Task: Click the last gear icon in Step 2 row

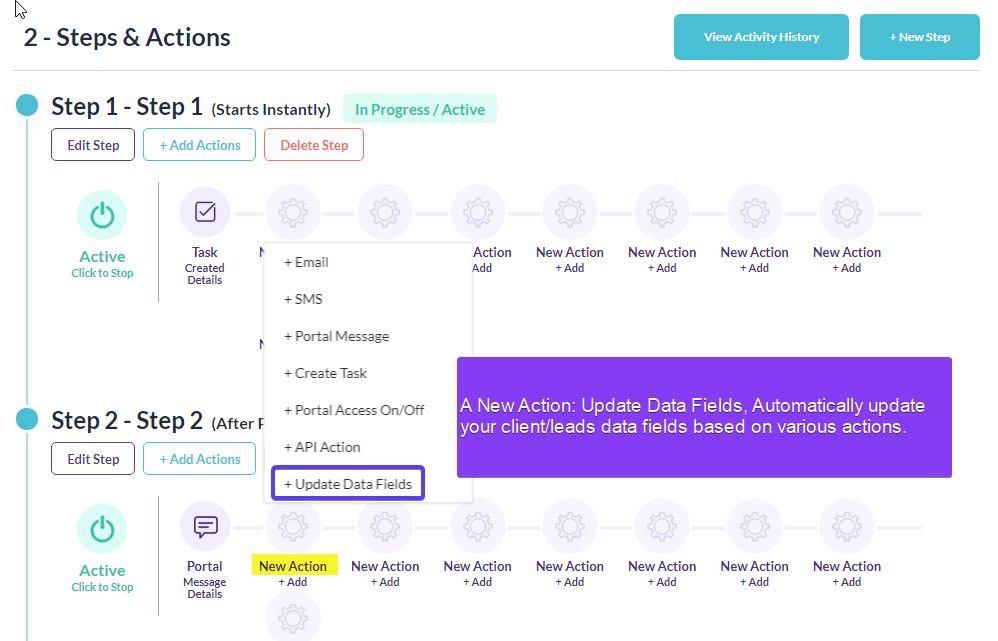Action: (846, 526)
